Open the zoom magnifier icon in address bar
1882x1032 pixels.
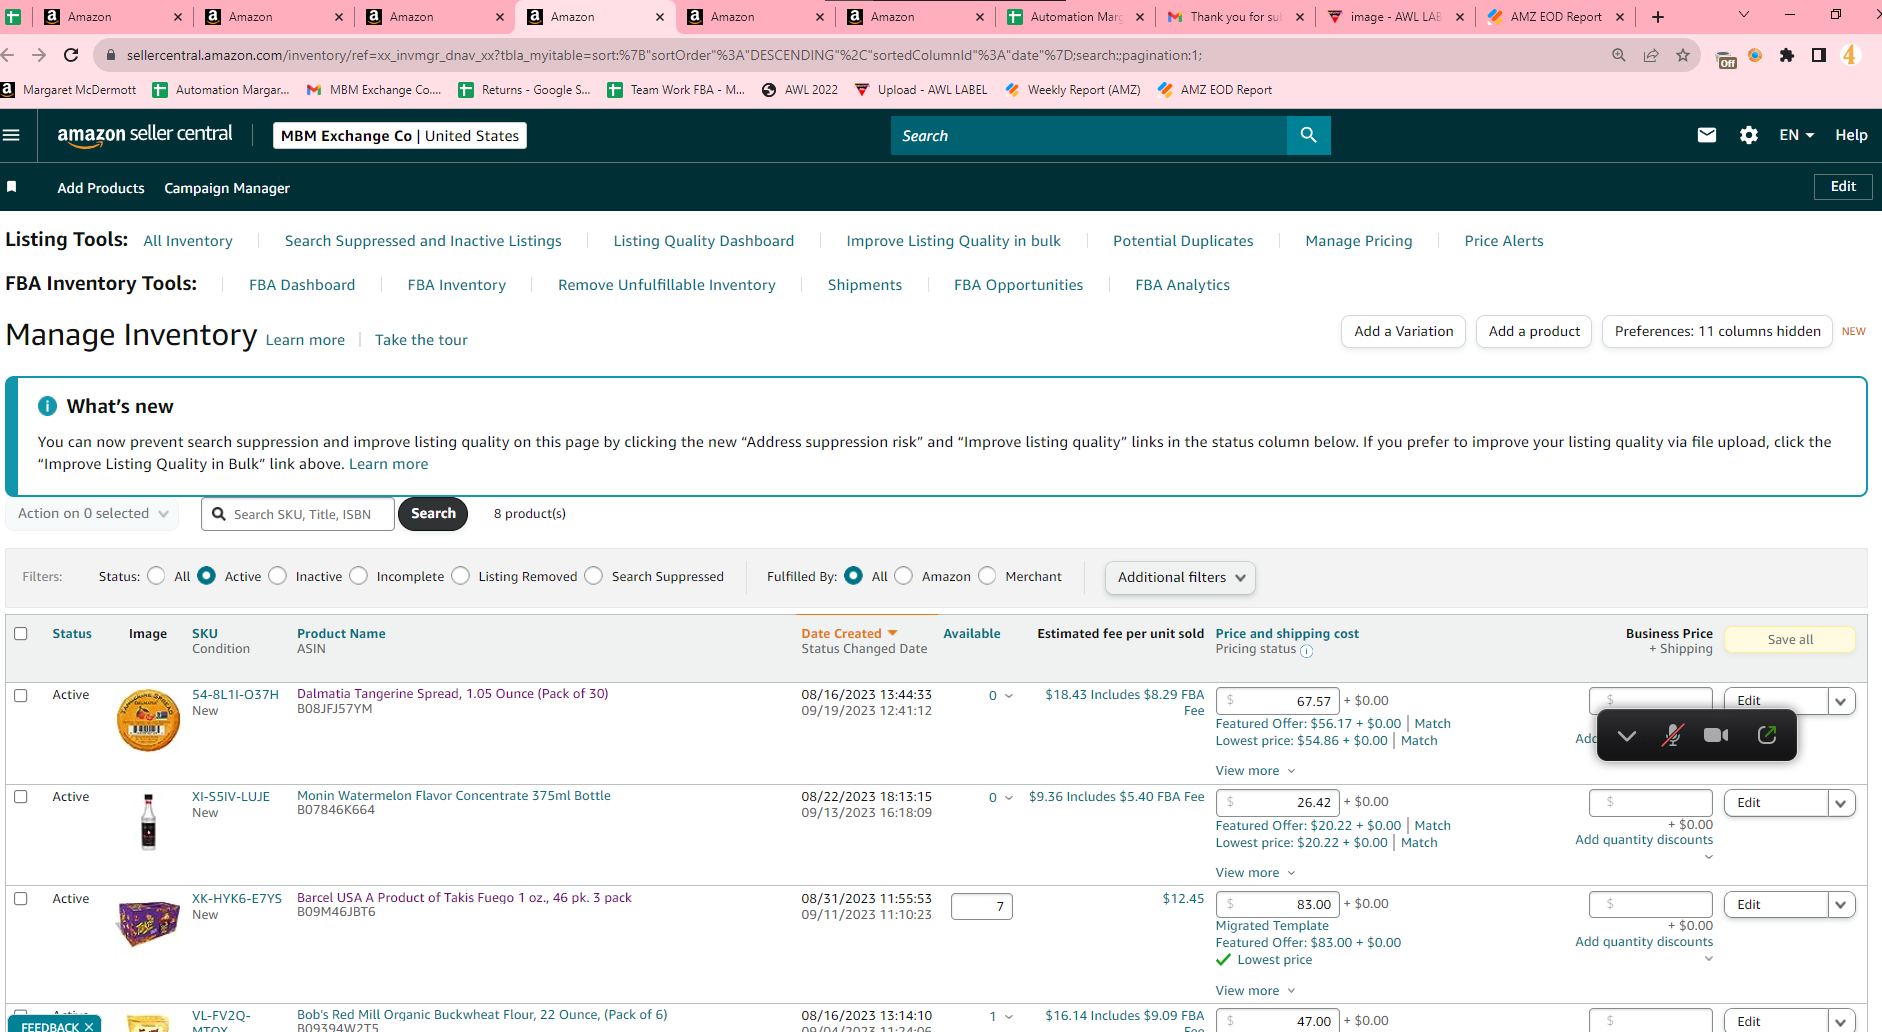1619,55
